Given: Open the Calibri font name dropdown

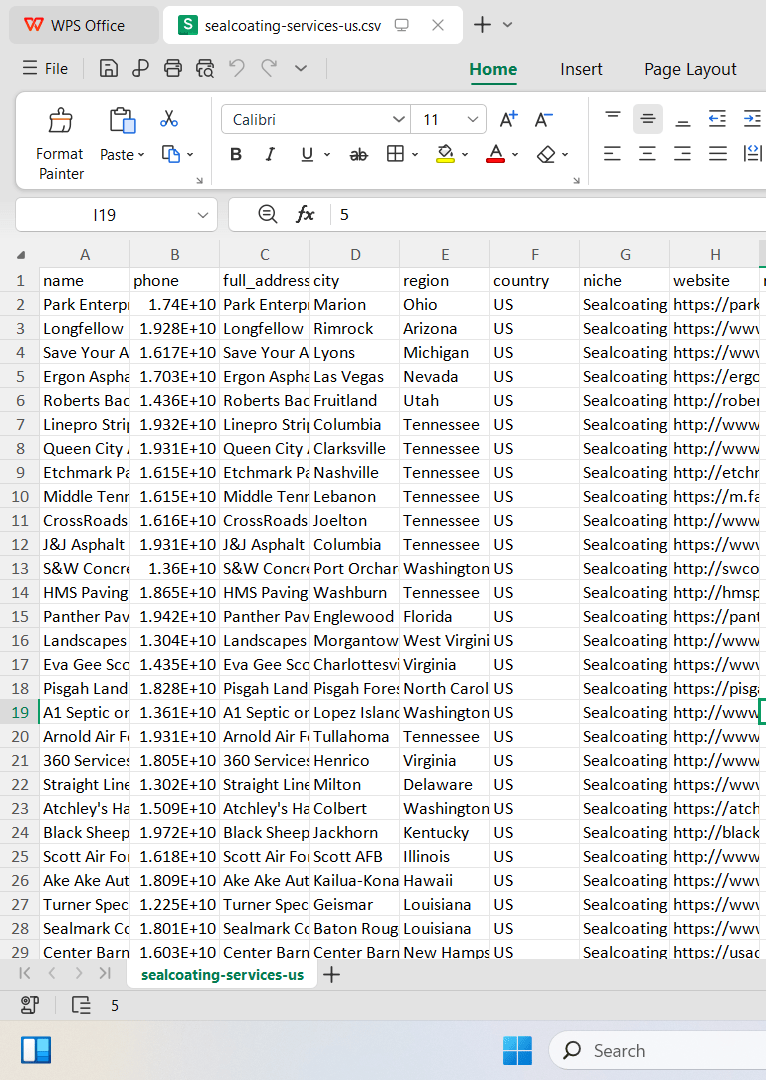Looking at the screenshot, I should [x=398, y=119].
